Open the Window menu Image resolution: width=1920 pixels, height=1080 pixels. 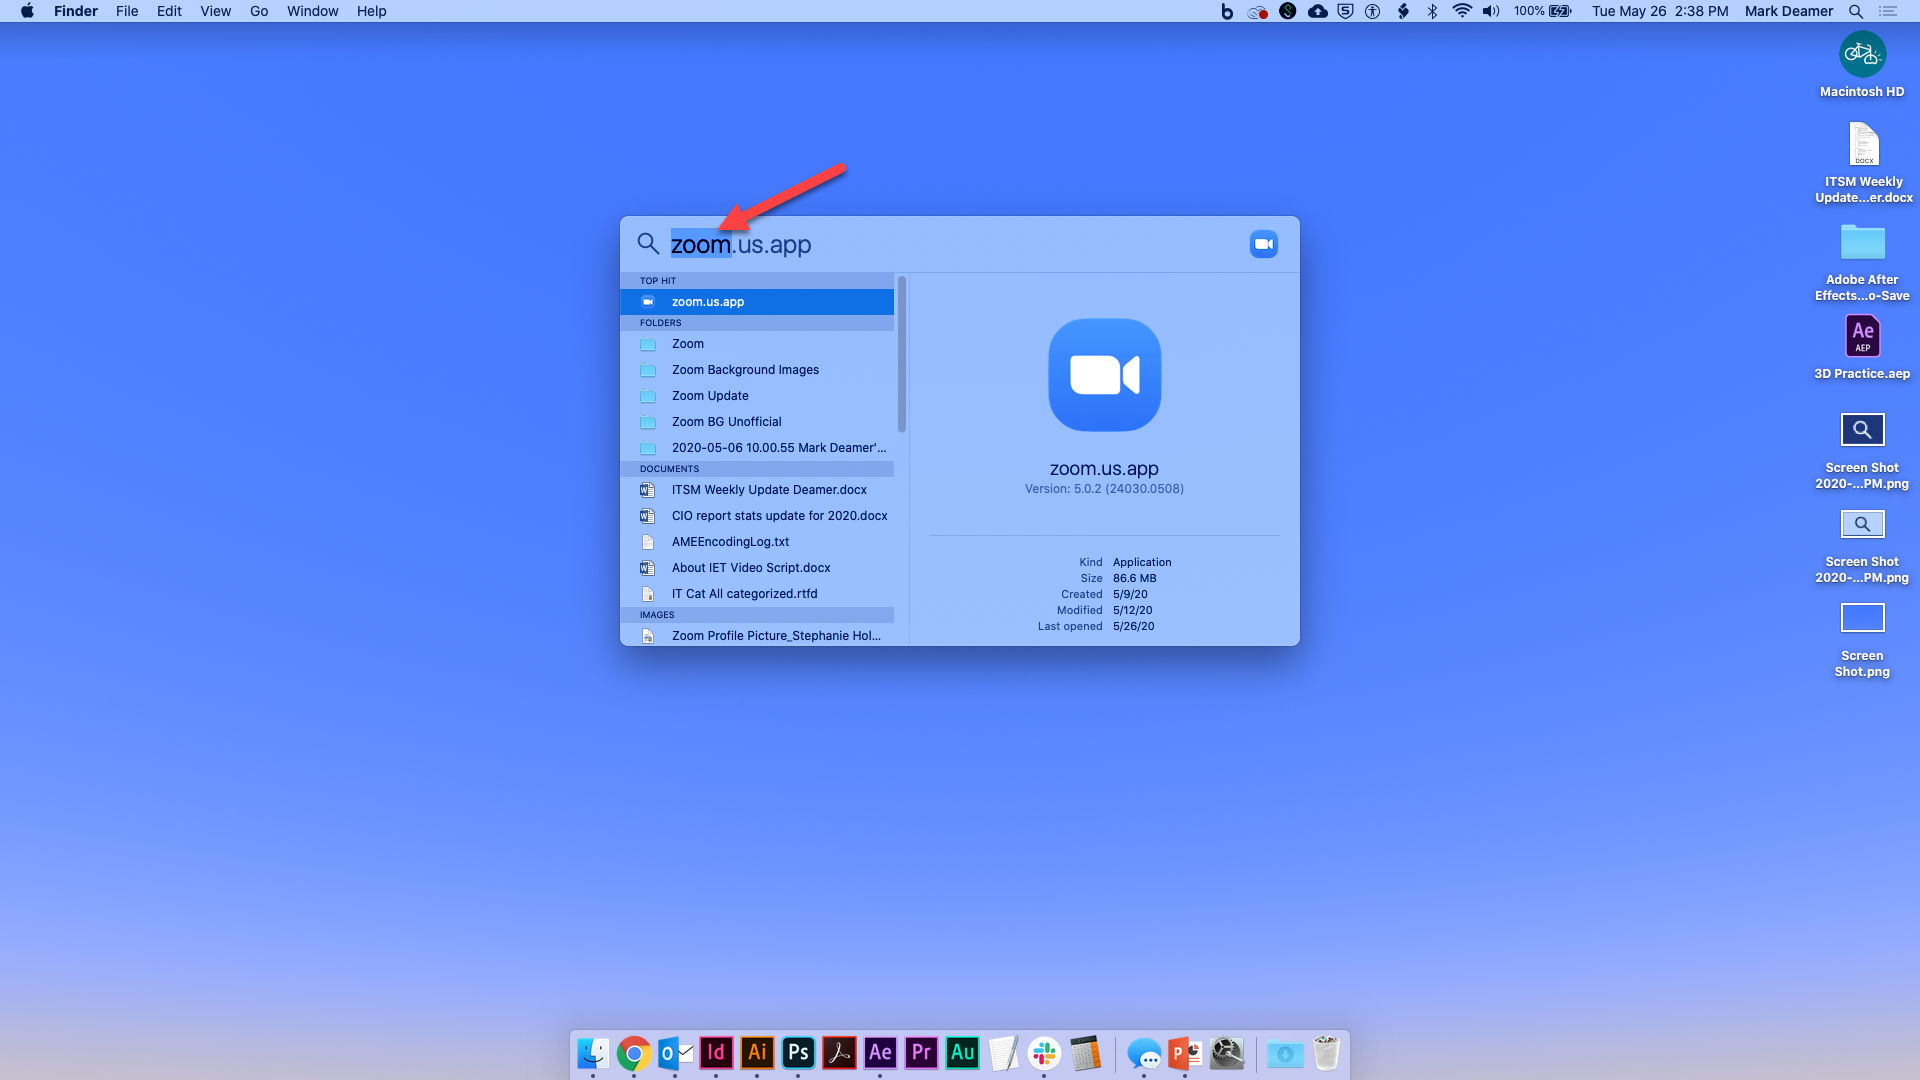(312, 11)
